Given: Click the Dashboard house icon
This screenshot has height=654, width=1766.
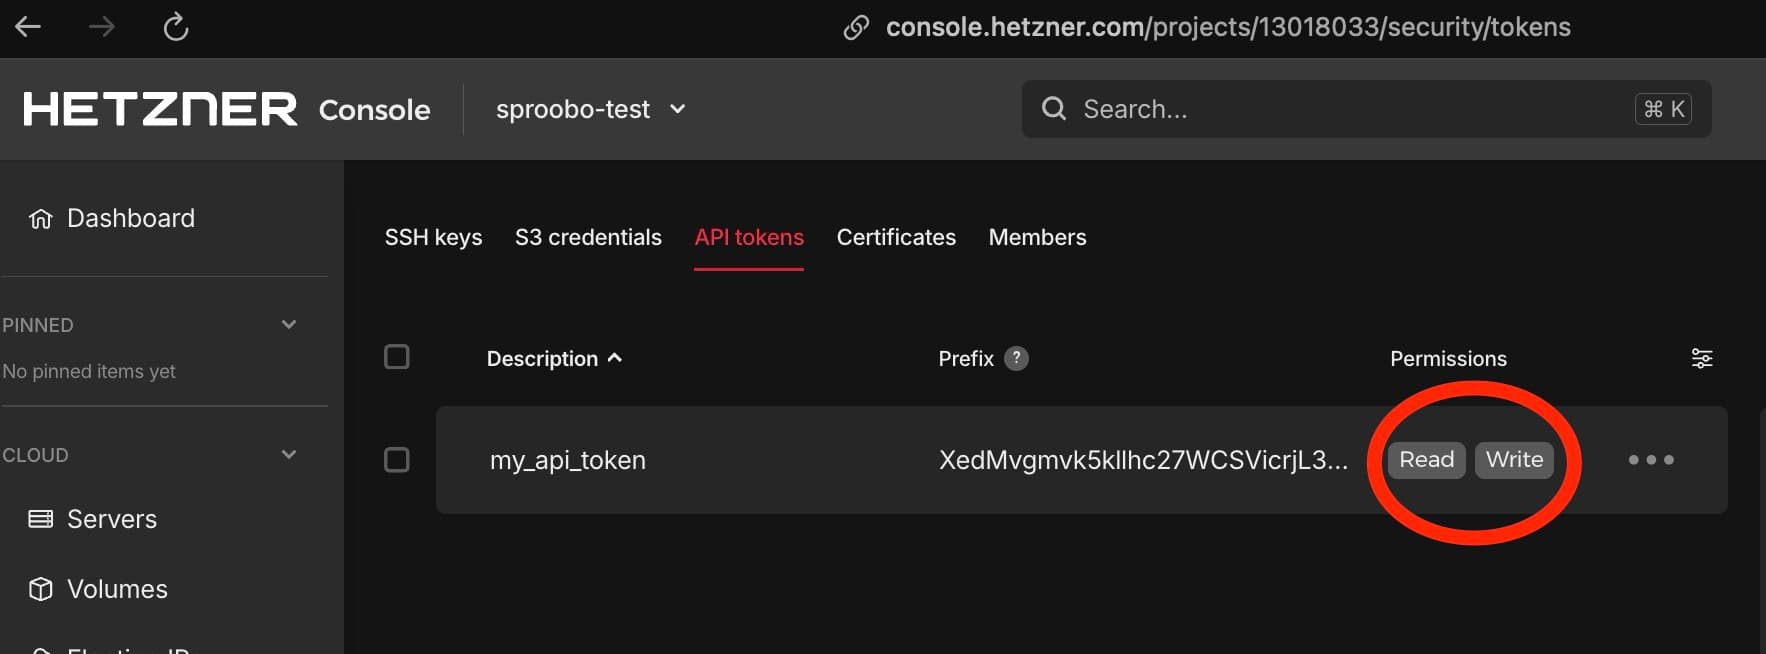Looking at the screenshot, I should [x=40, y=219].
